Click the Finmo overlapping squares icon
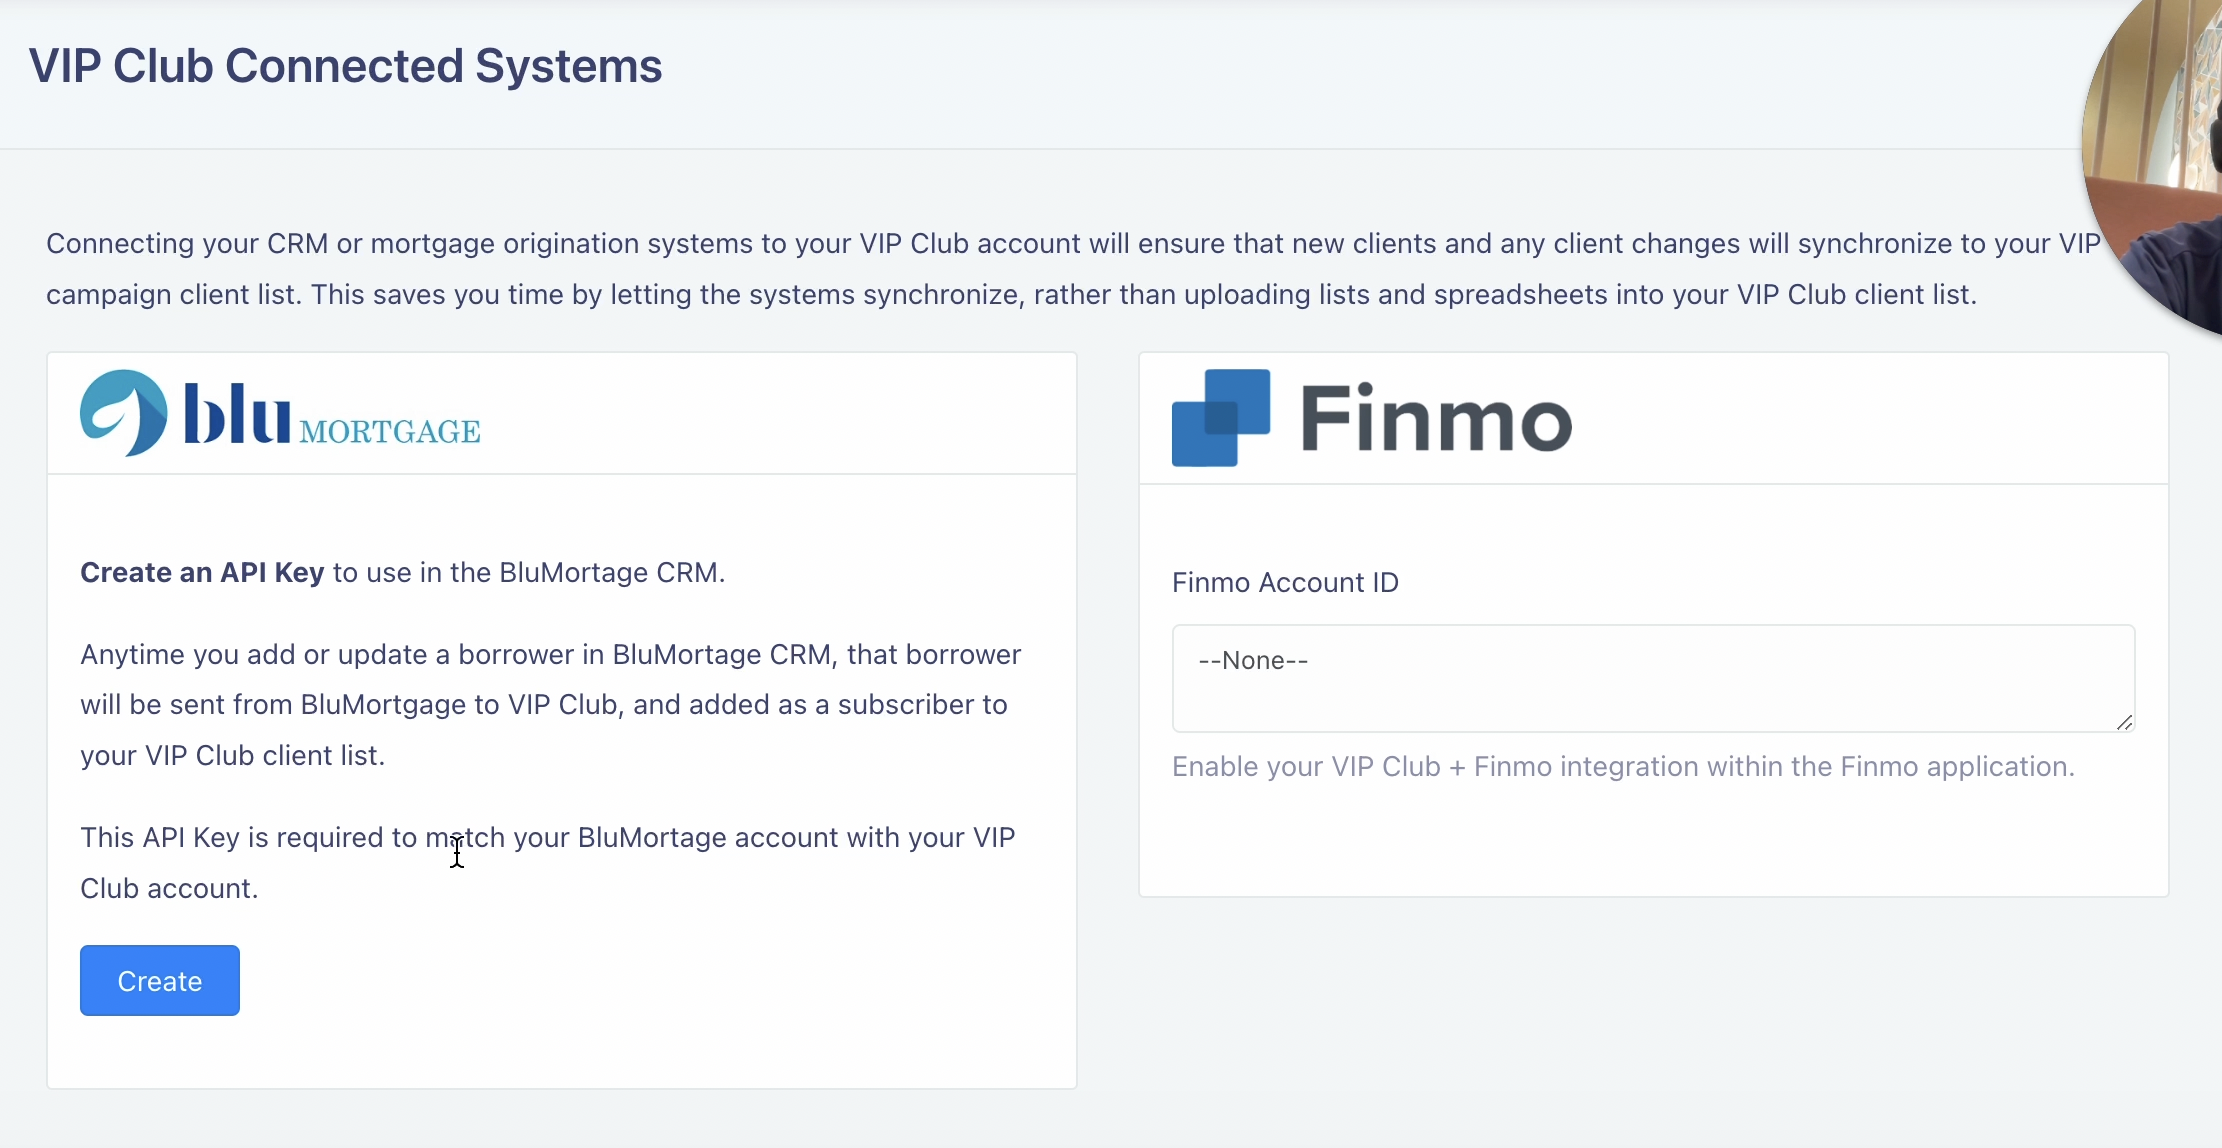 point(1220,417)
